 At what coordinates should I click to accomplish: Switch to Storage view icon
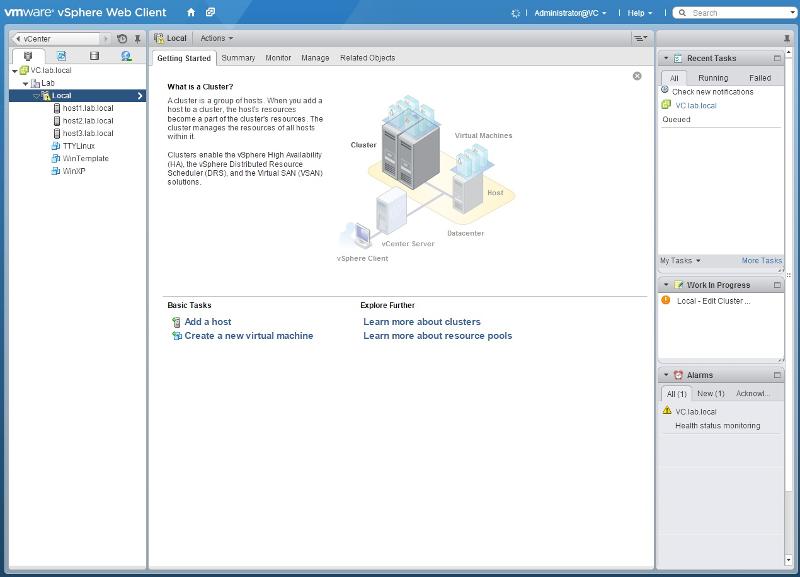(94, 56)
